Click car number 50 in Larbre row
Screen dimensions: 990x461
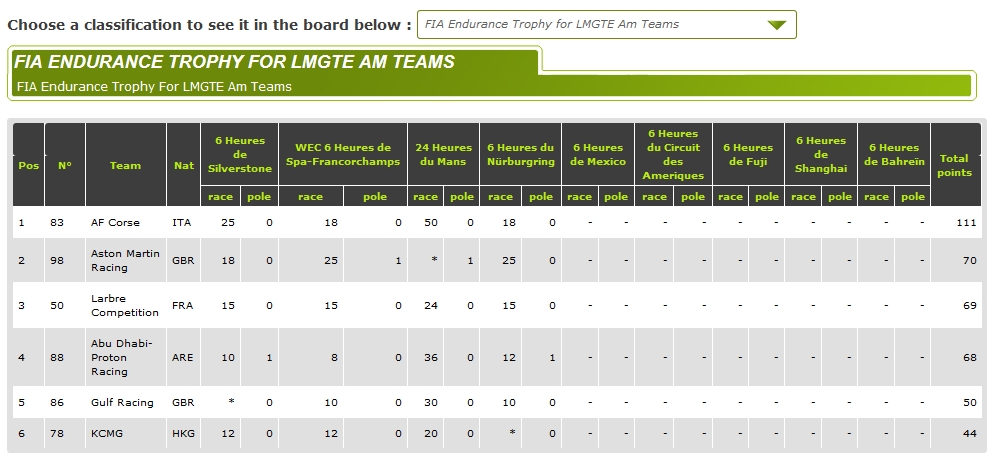click(x=57, y=306)
